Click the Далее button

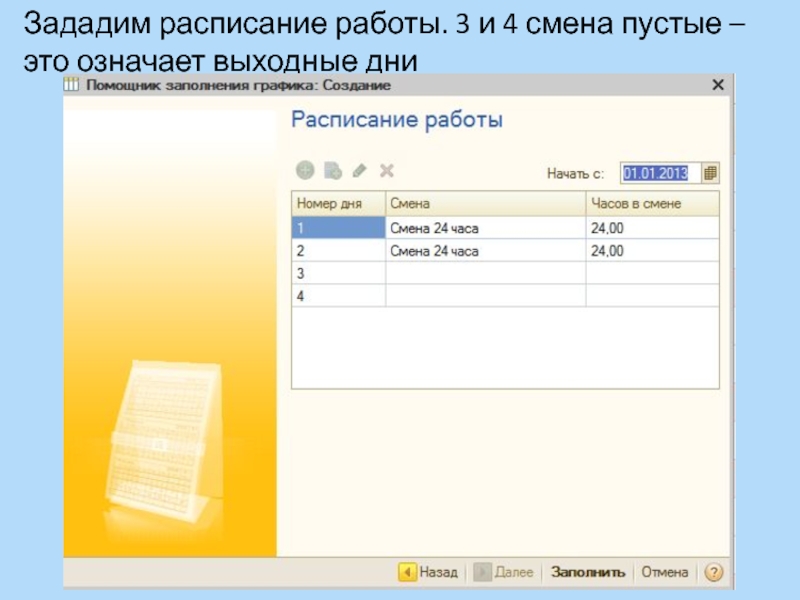tap(504, 572)
